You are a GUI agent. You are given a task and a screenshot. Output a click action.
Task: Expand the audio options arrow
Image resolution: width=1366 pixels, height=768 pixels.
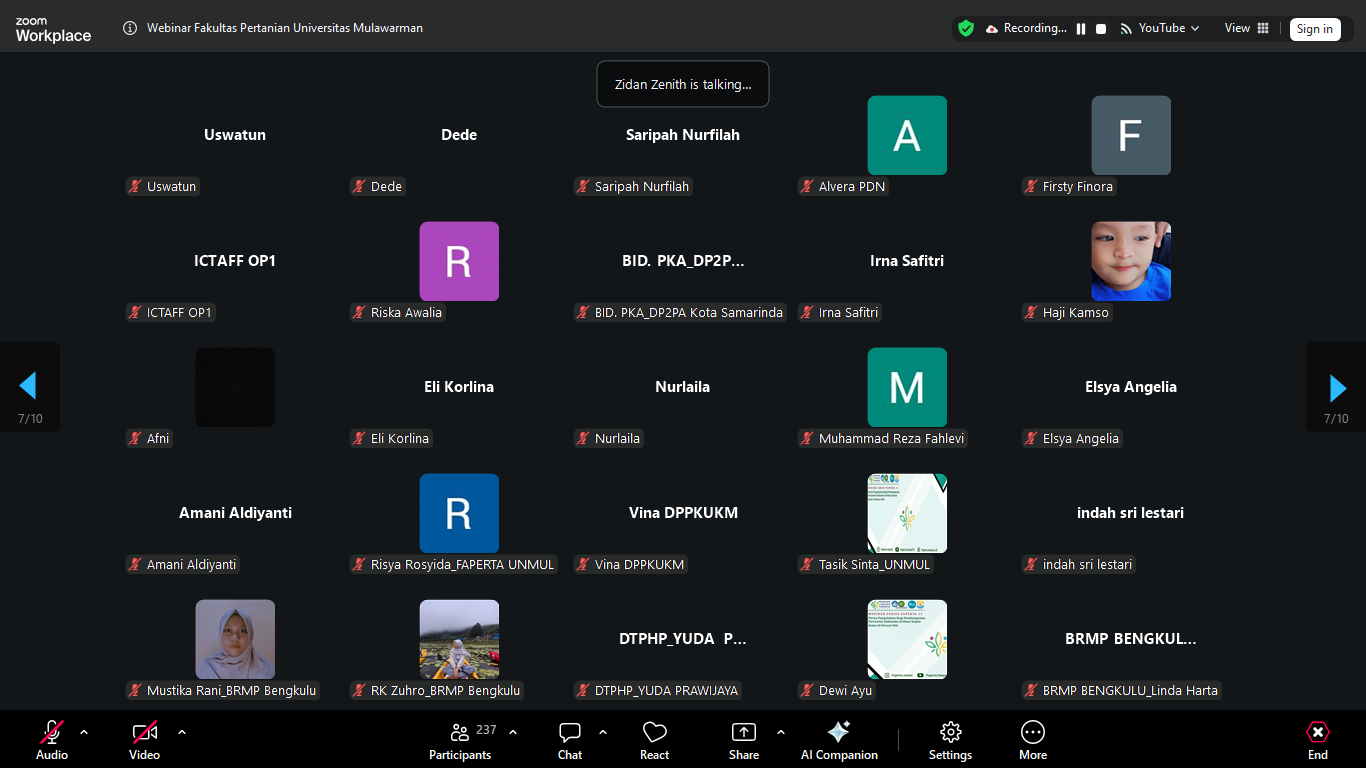point(84,732)
